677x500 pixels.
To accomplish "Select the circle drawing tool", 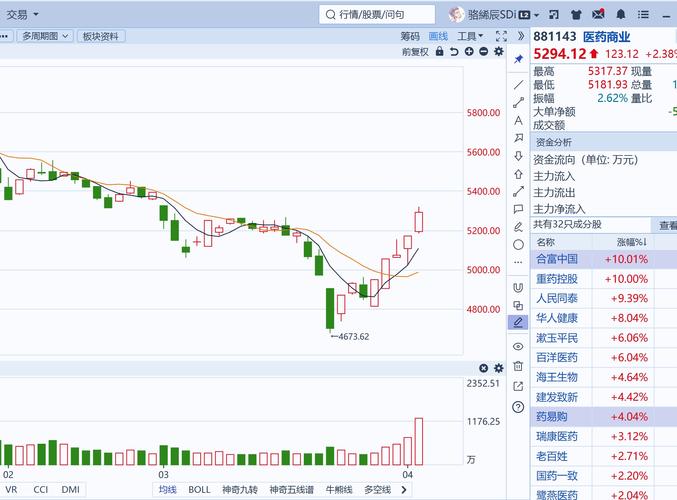I will click(519, 245).
